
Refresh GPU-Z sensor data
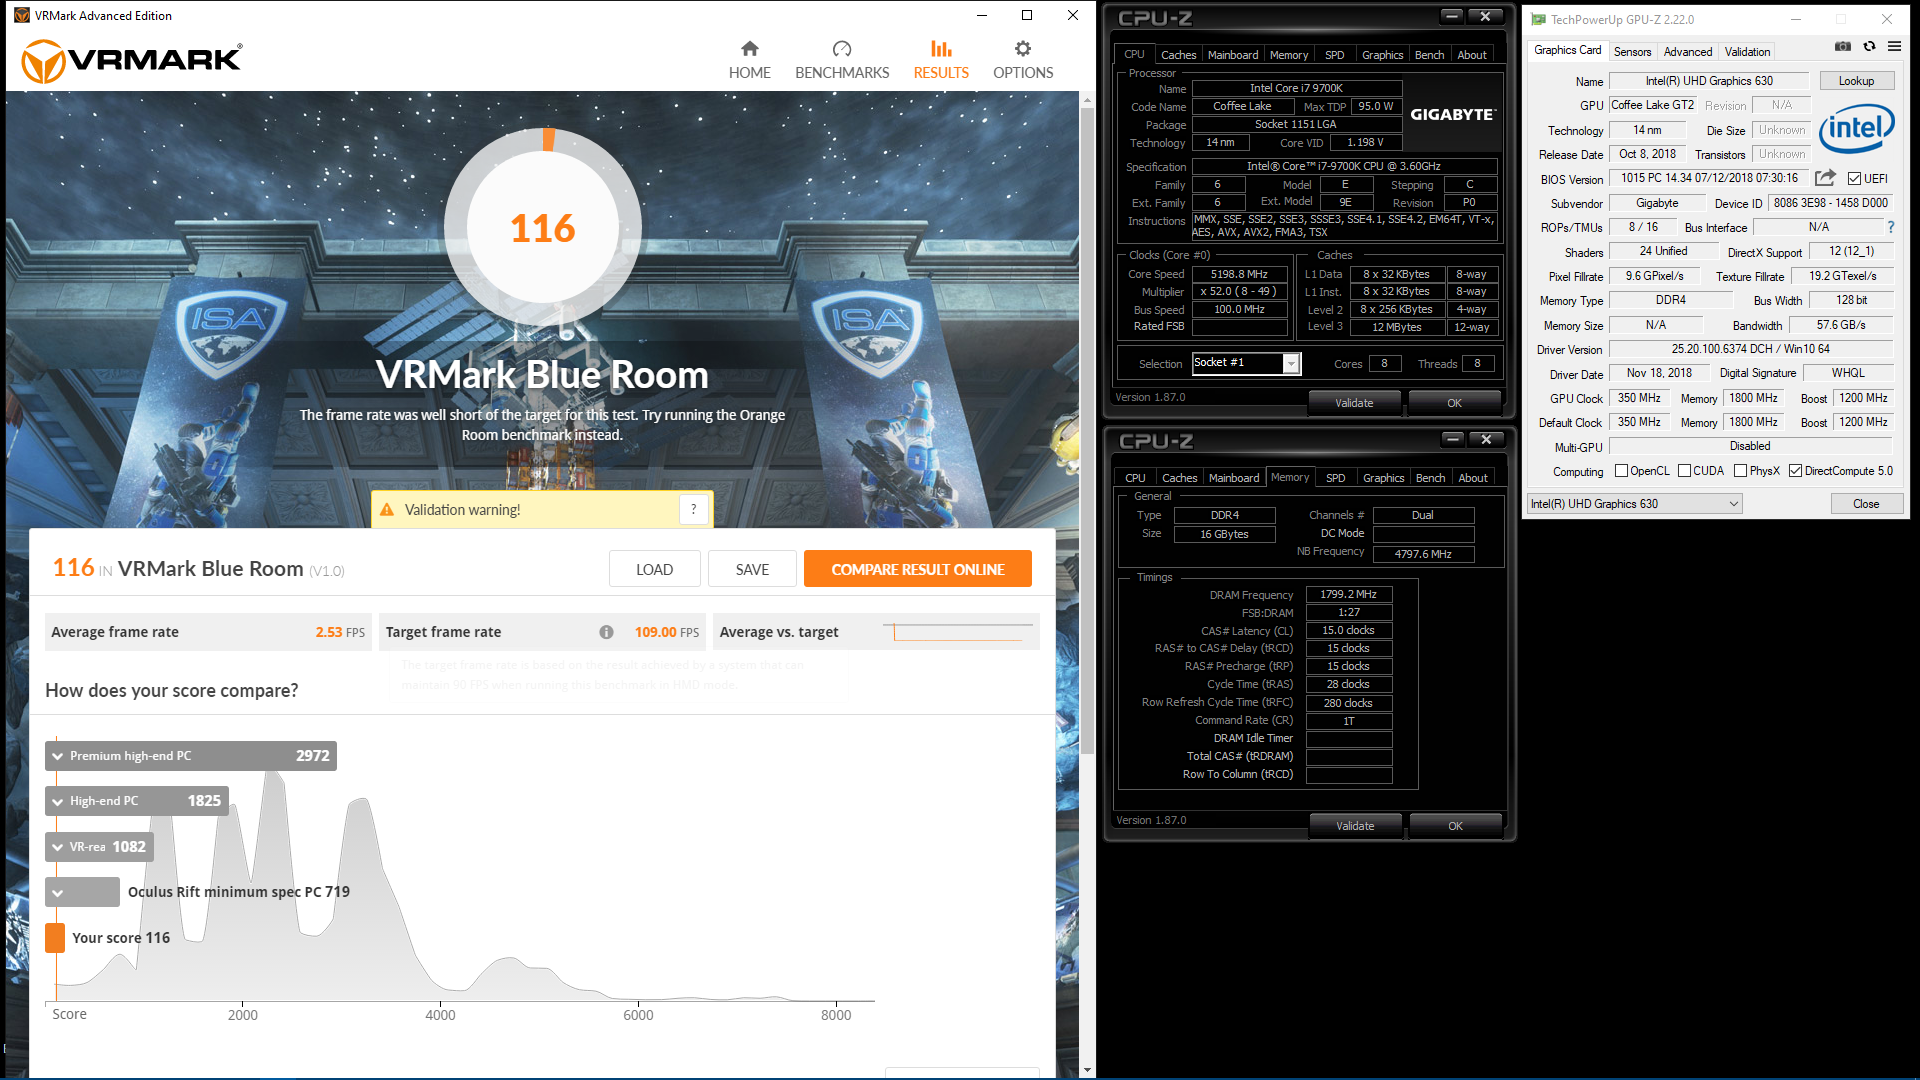tap(1869, 46)
